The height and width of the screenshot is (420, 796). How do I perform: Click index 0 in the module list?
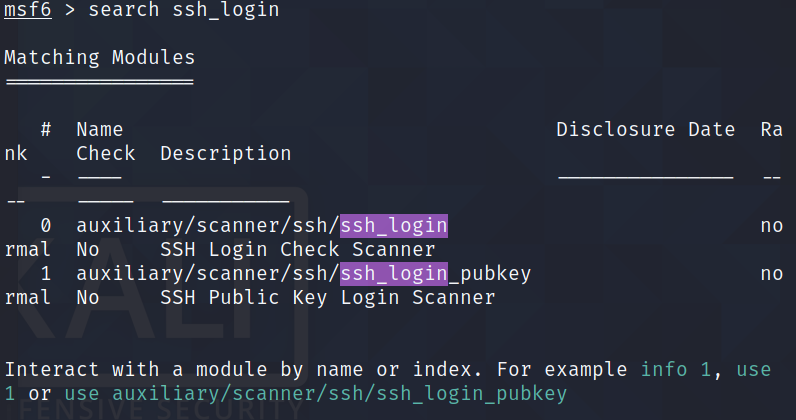(46, 226)
